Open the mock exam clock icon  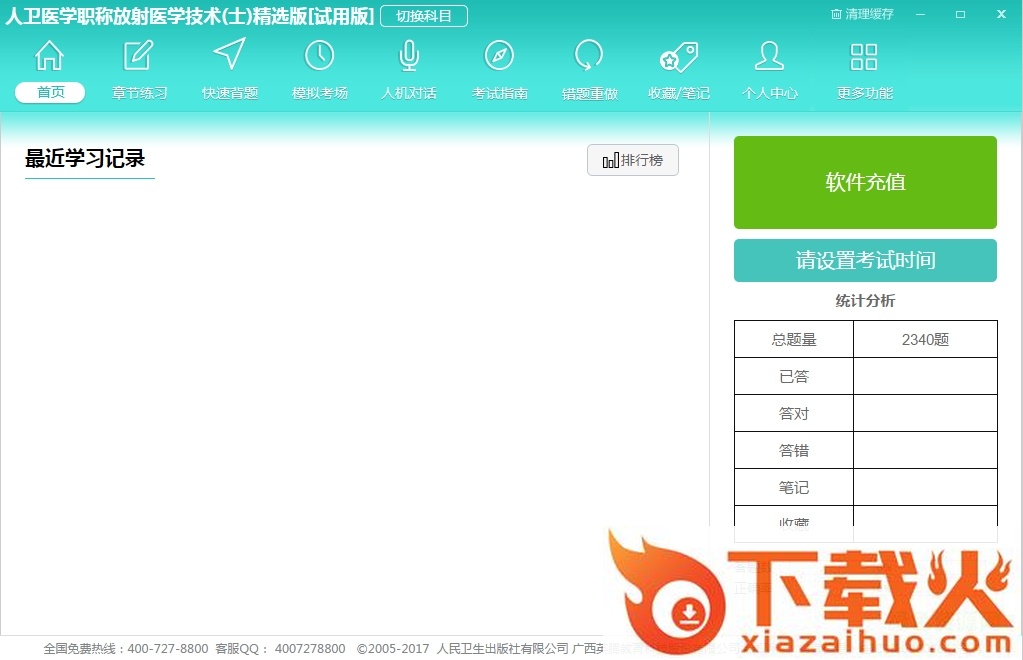point(319,56)
